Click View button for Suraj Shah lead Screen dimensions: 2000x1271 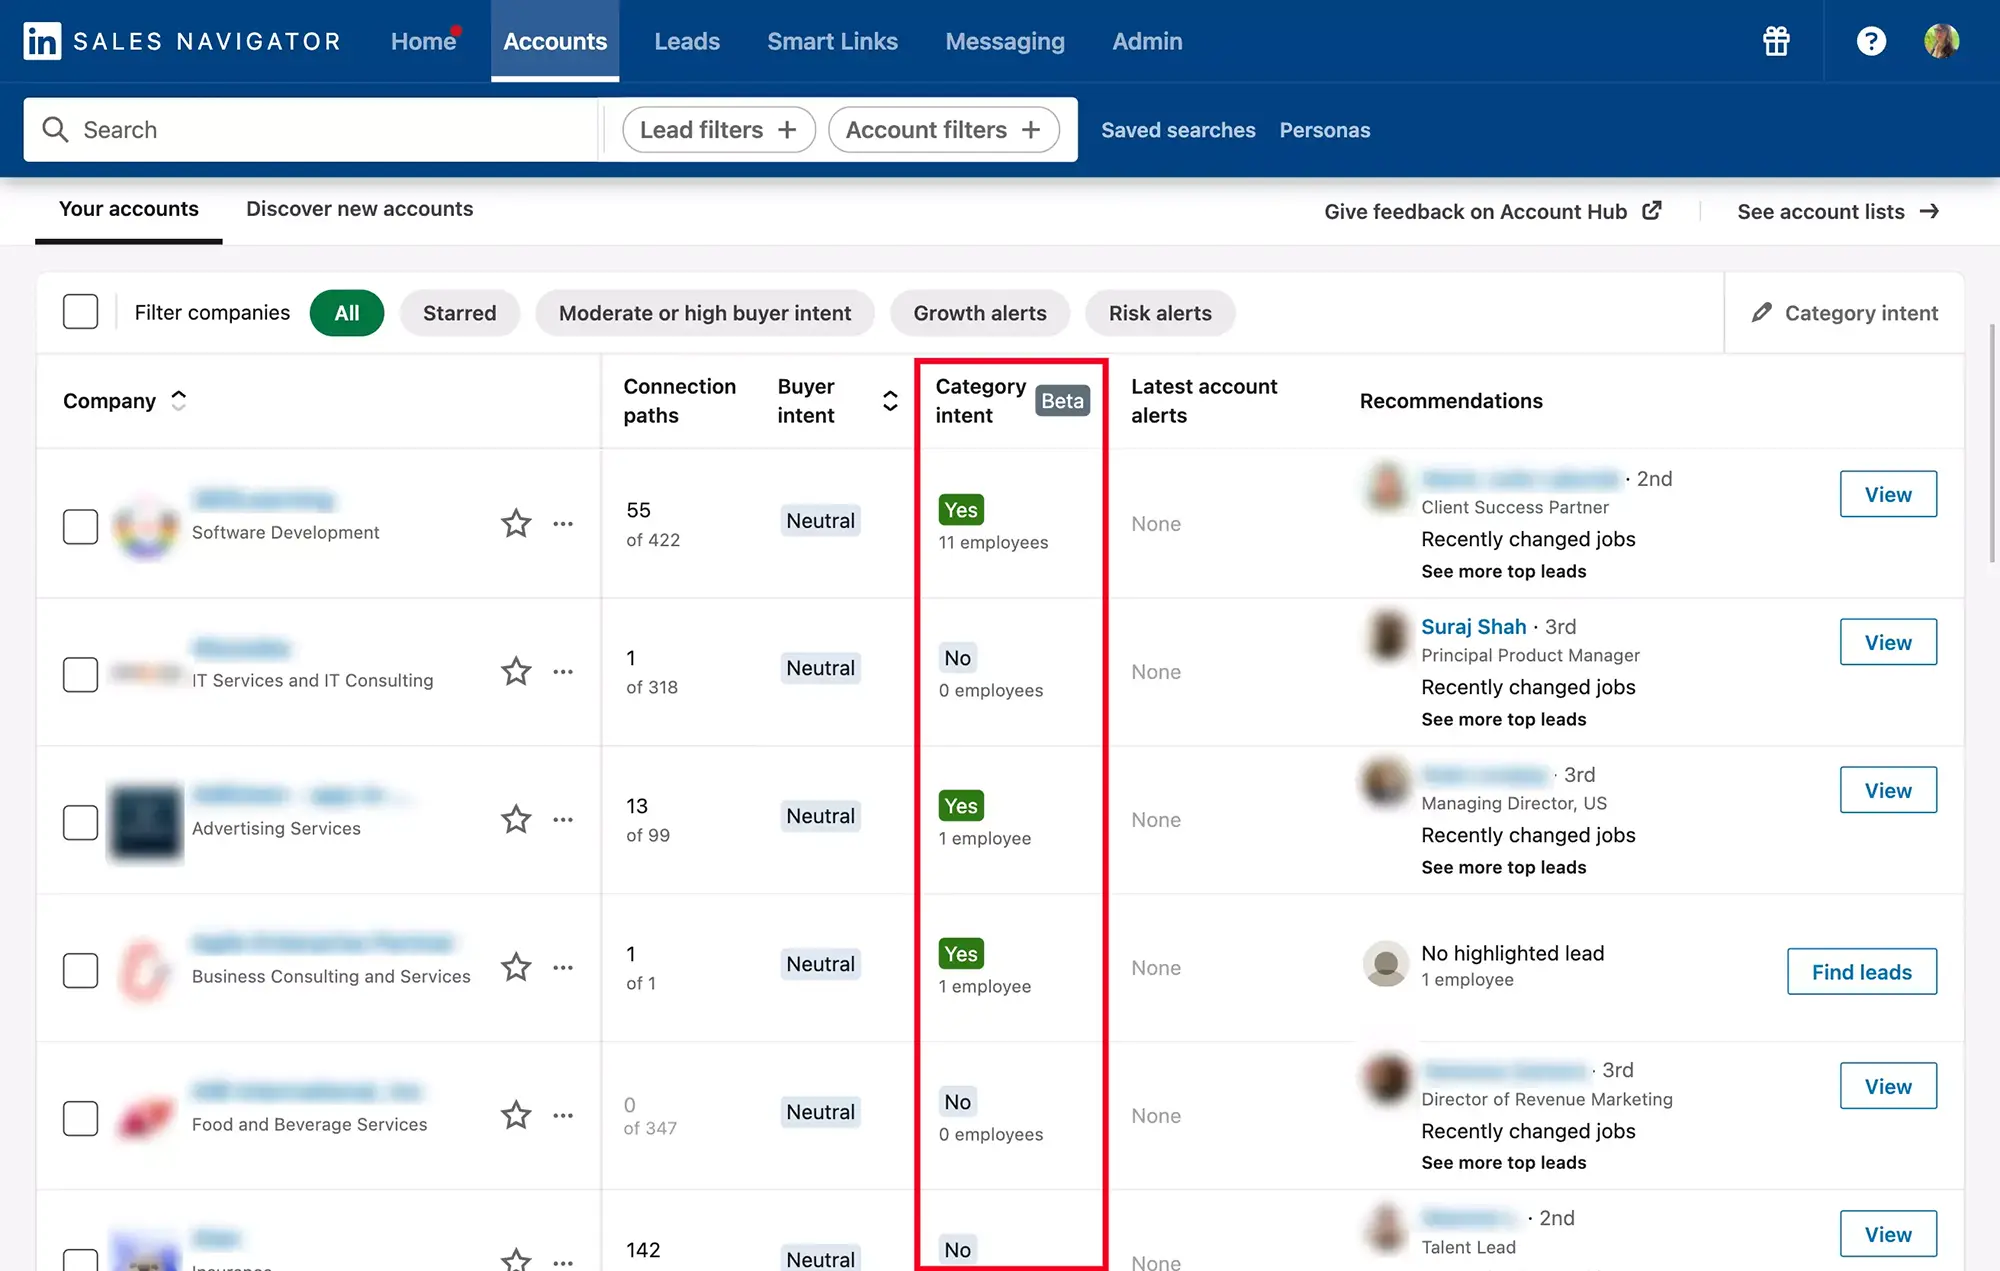click(x=1888, y=641)
